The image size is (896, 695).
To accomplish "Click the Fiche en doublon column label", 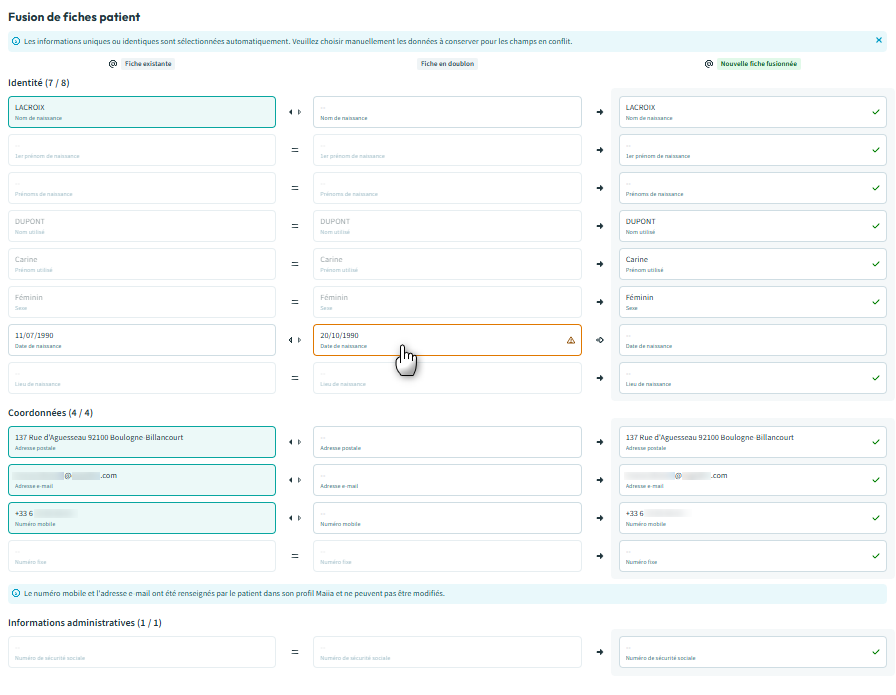I will (447, 63).
